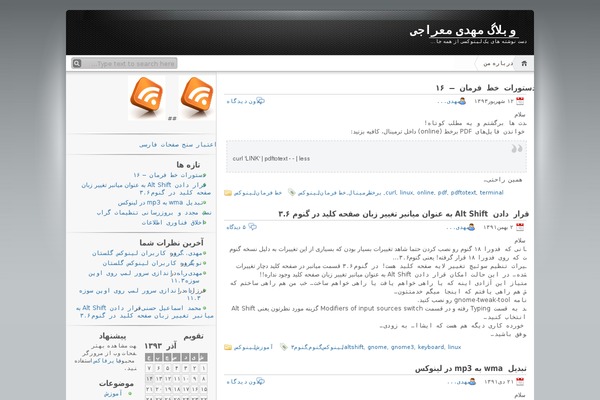Open the first recent comment starting with 'مهدی'
Image resolution: width=600 pixels, height=400 pixels.
[147, 253]
